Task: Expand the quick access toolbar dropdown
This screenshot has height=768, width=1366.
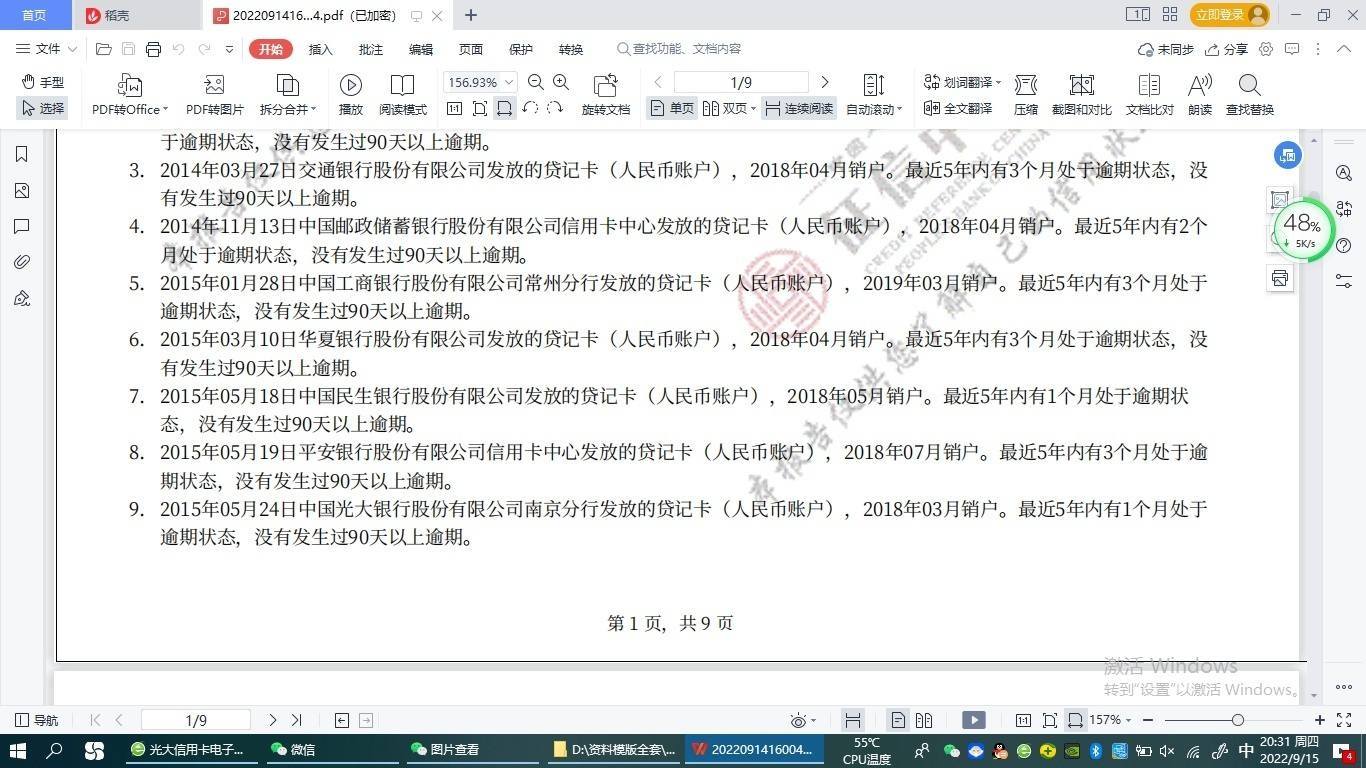Action: (x=229, y=49)
